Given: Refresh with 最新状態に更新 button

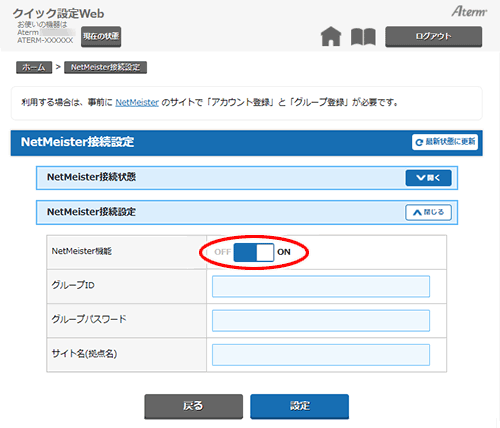Looking at the screenshot, I should coord(445,142).
